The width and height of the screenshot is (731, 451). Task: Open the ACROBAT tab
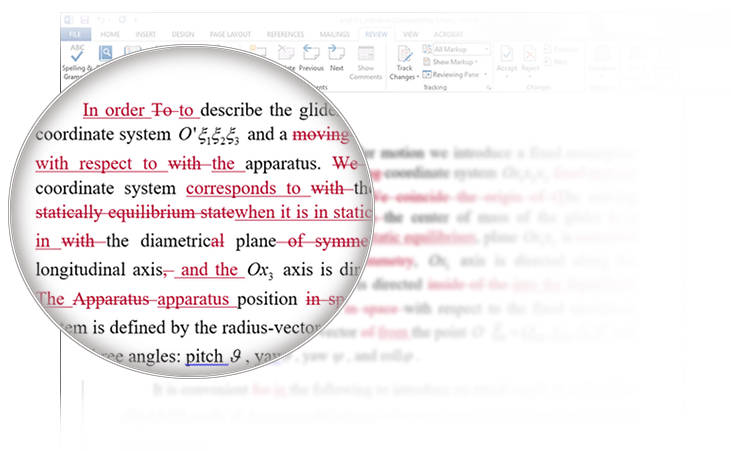(448, 35)
